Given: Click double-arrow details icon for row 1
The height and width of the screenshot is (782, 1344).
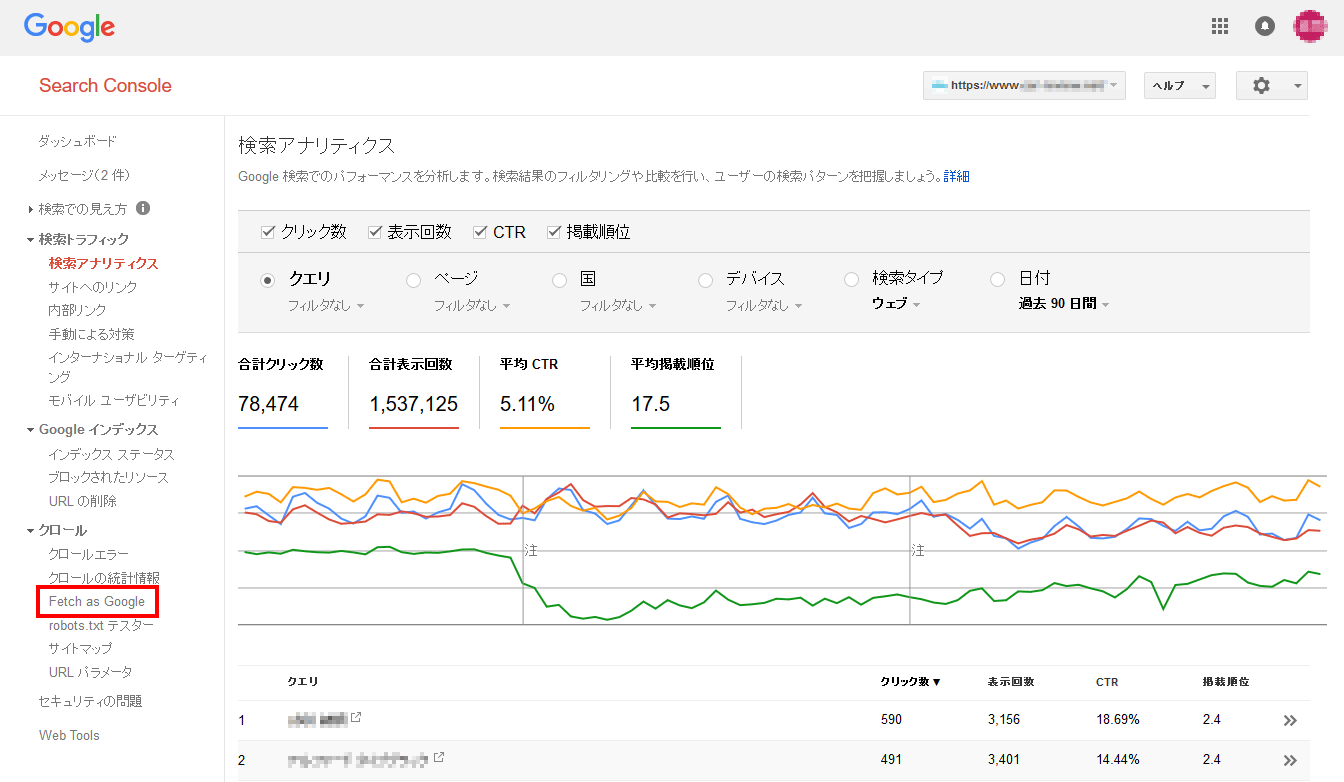Looking at the screenshot, I should pos(1290,720).
